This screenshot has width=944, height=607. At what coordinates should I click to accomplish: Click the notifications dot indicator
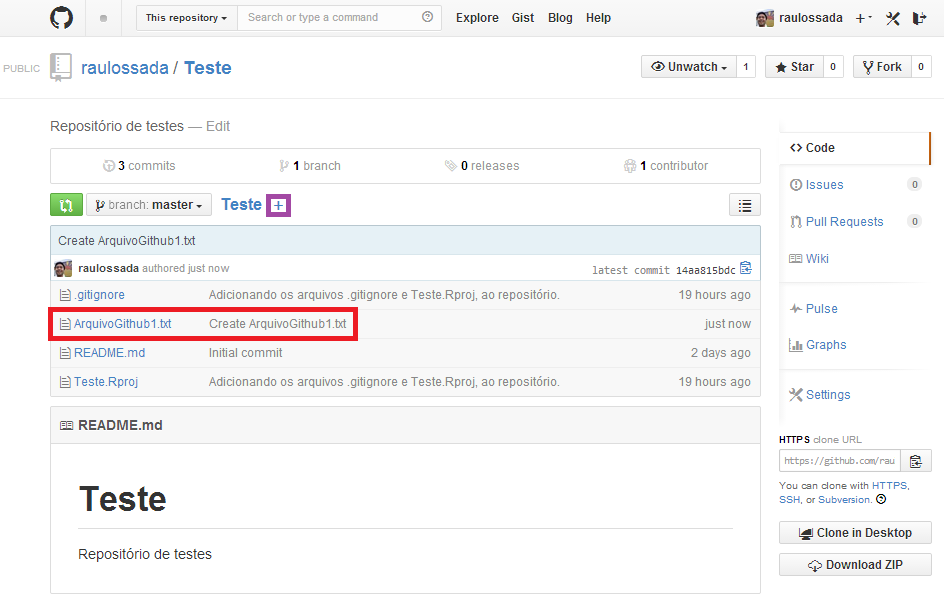click(x=104, y=18)
